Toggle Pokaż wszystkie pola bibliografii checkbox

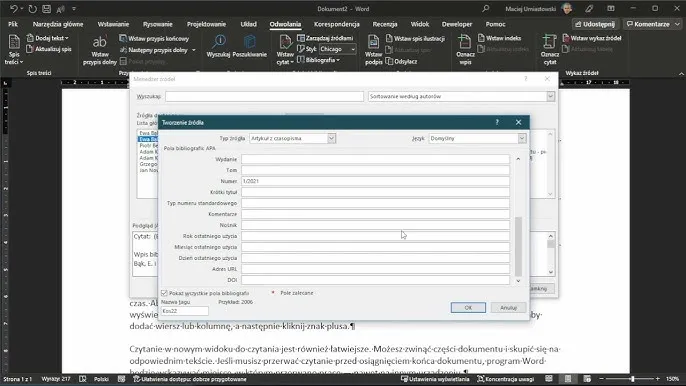click(164, 293)
